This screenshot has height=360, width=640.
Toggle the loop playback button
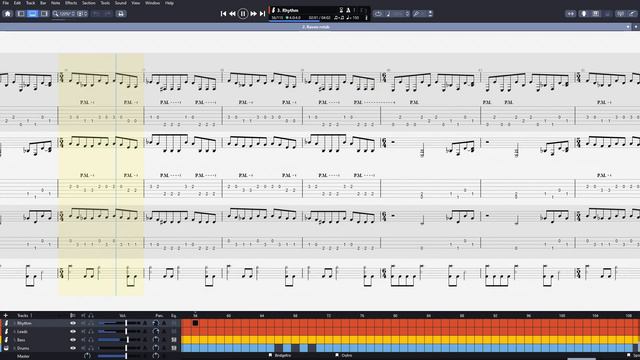click(x=378, y=14)
